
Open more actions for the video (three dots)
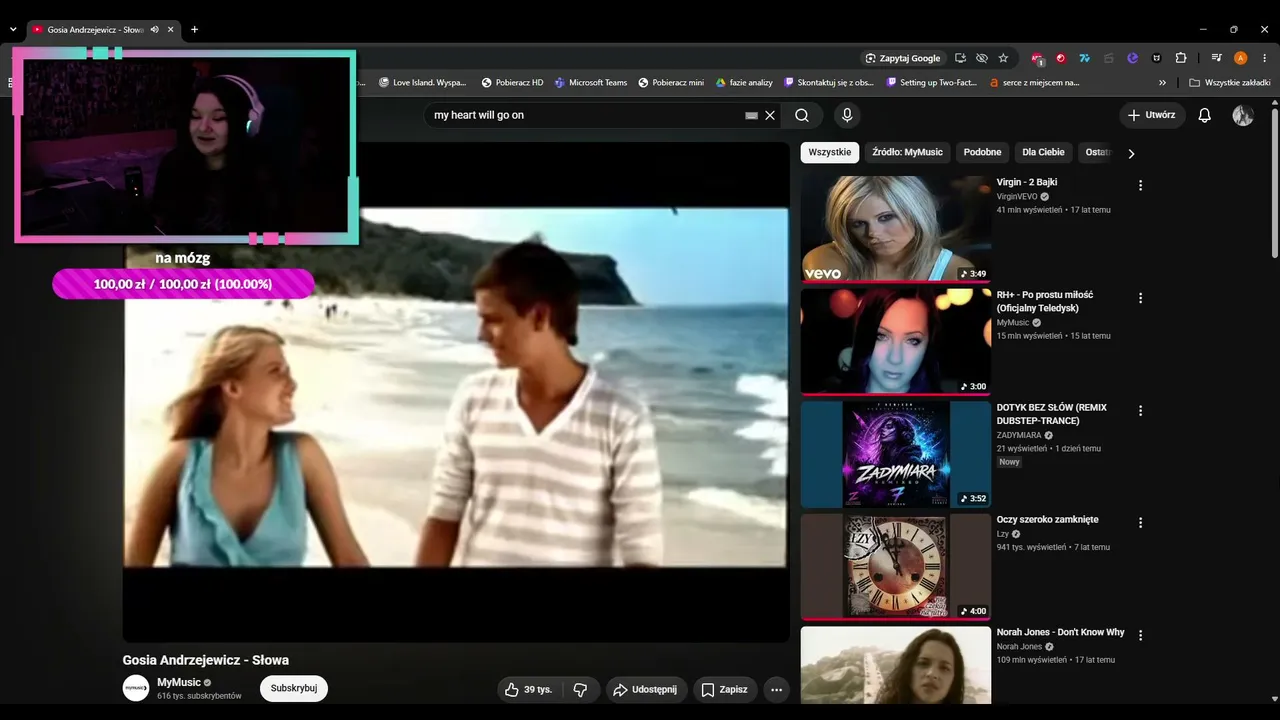[x=776, y=689]
